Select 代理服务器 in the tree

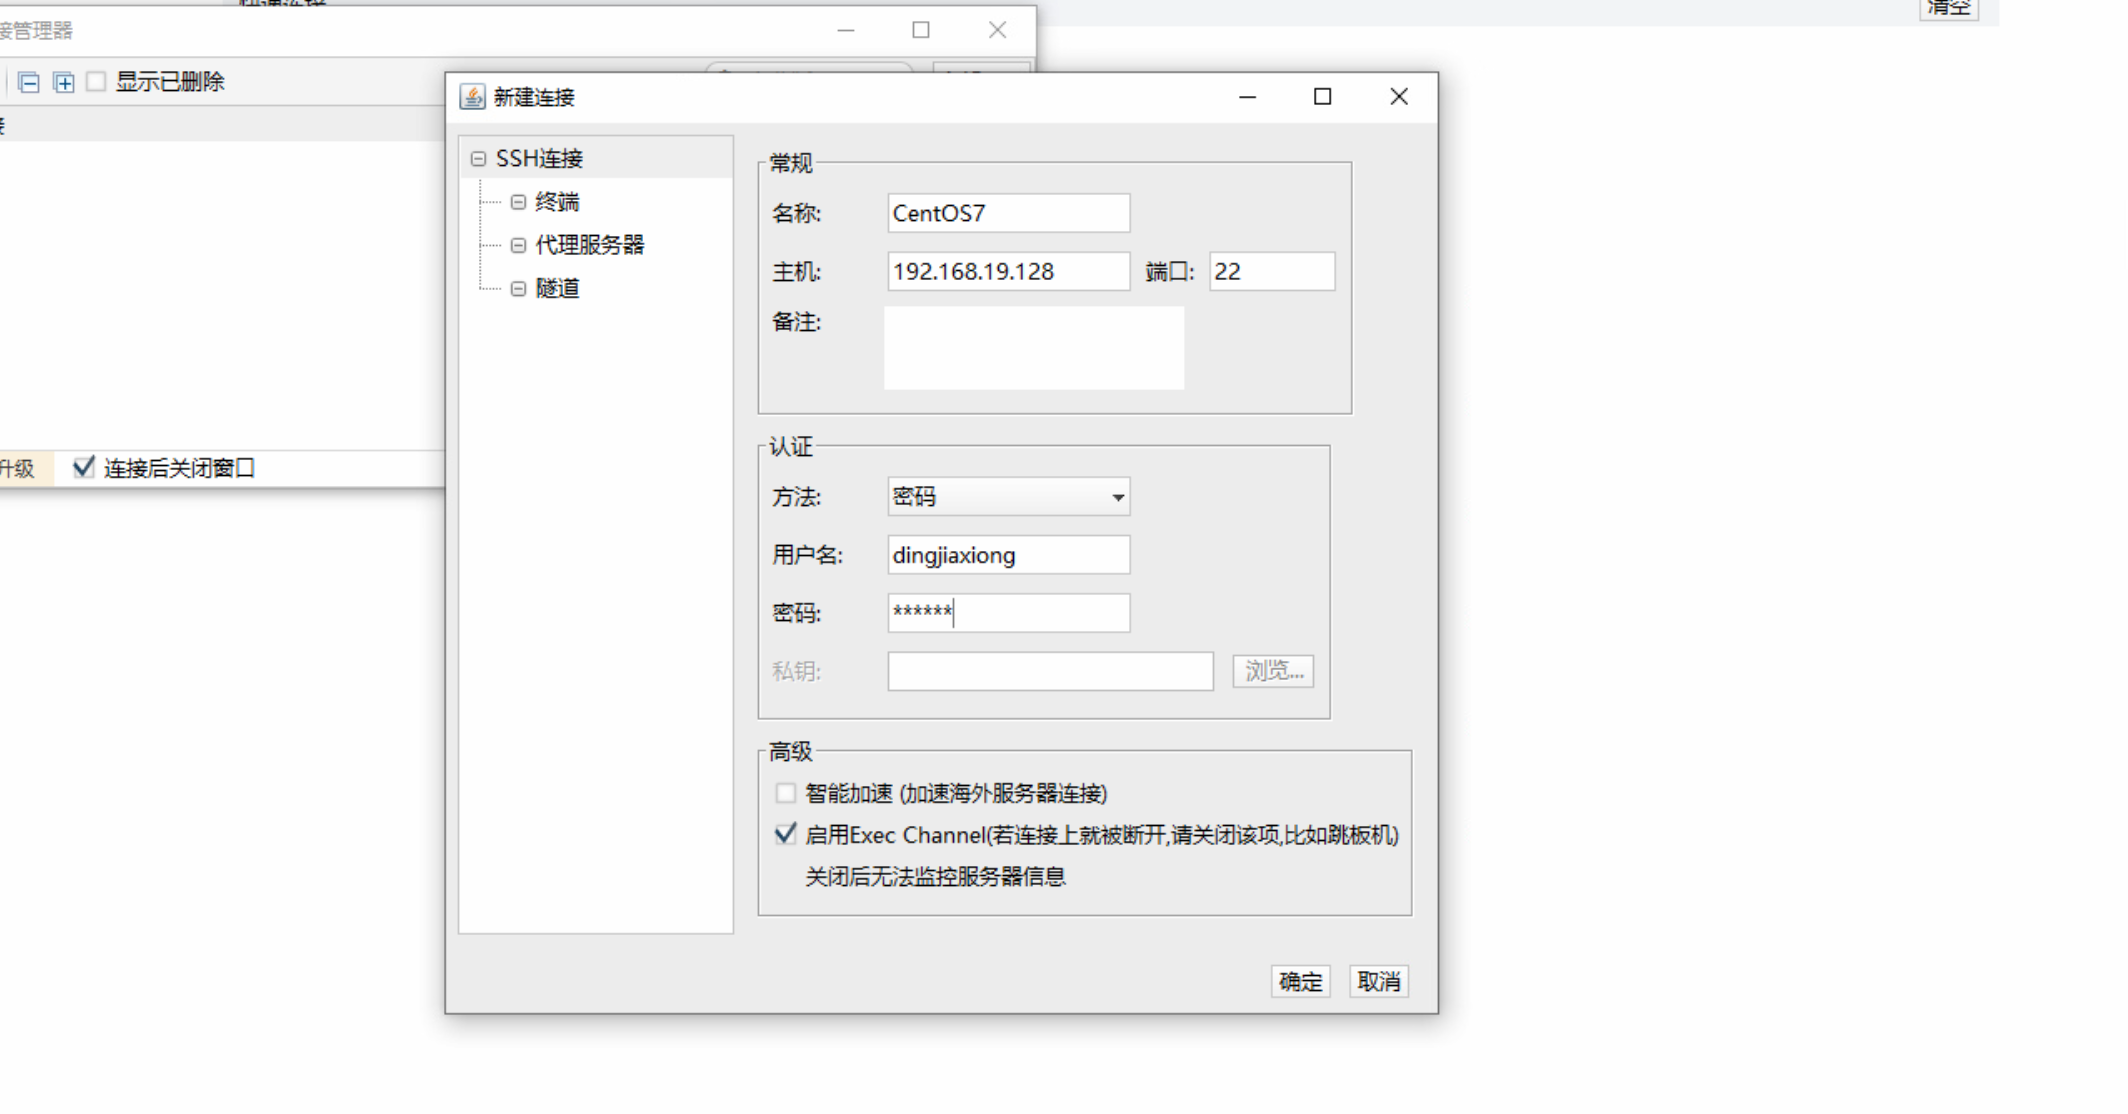click(x=589, y=245)
